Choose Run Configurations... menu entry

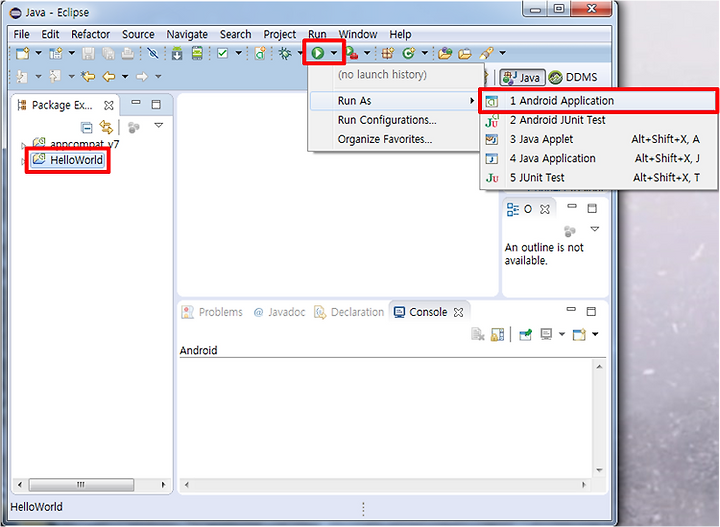(x=394, y=120)
